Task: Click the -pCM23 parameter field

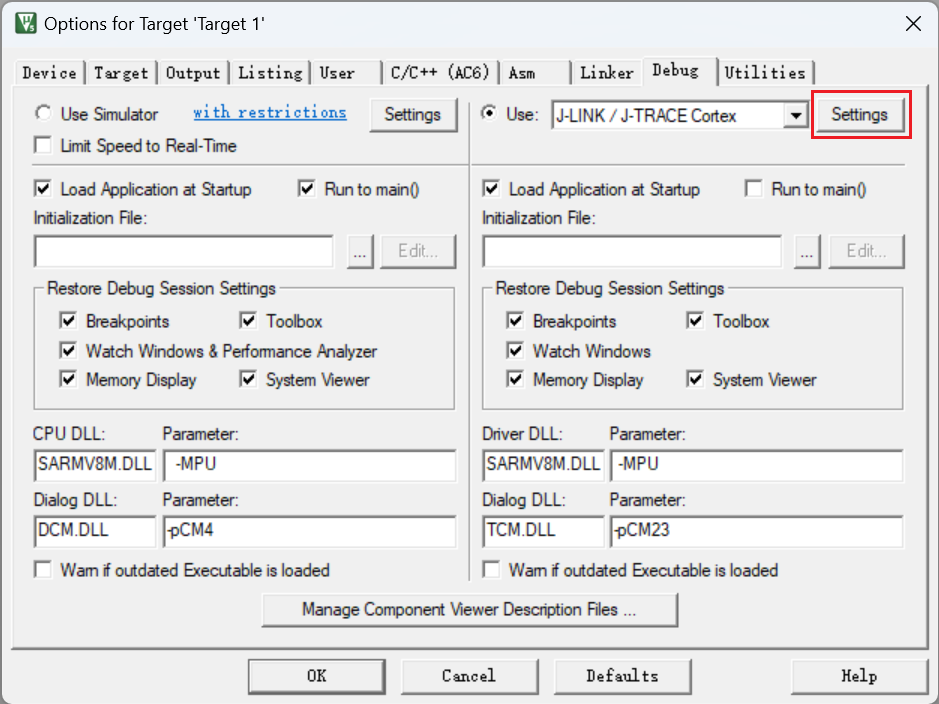Action: (x=756, y=531)
